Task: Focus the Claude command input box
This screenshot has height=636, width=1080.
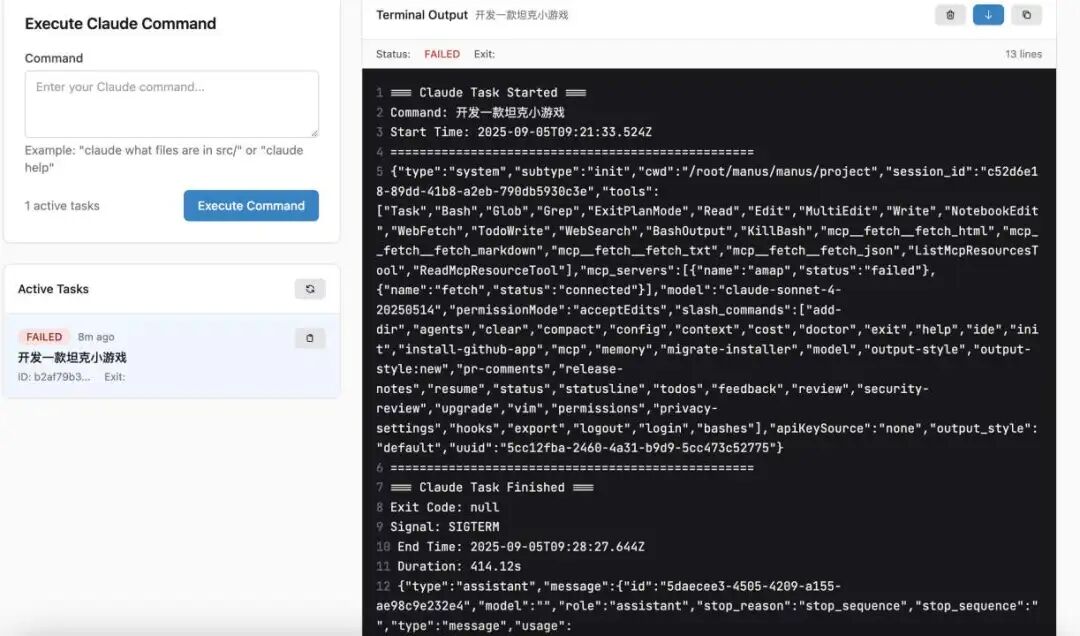Action: coord(172,104)
